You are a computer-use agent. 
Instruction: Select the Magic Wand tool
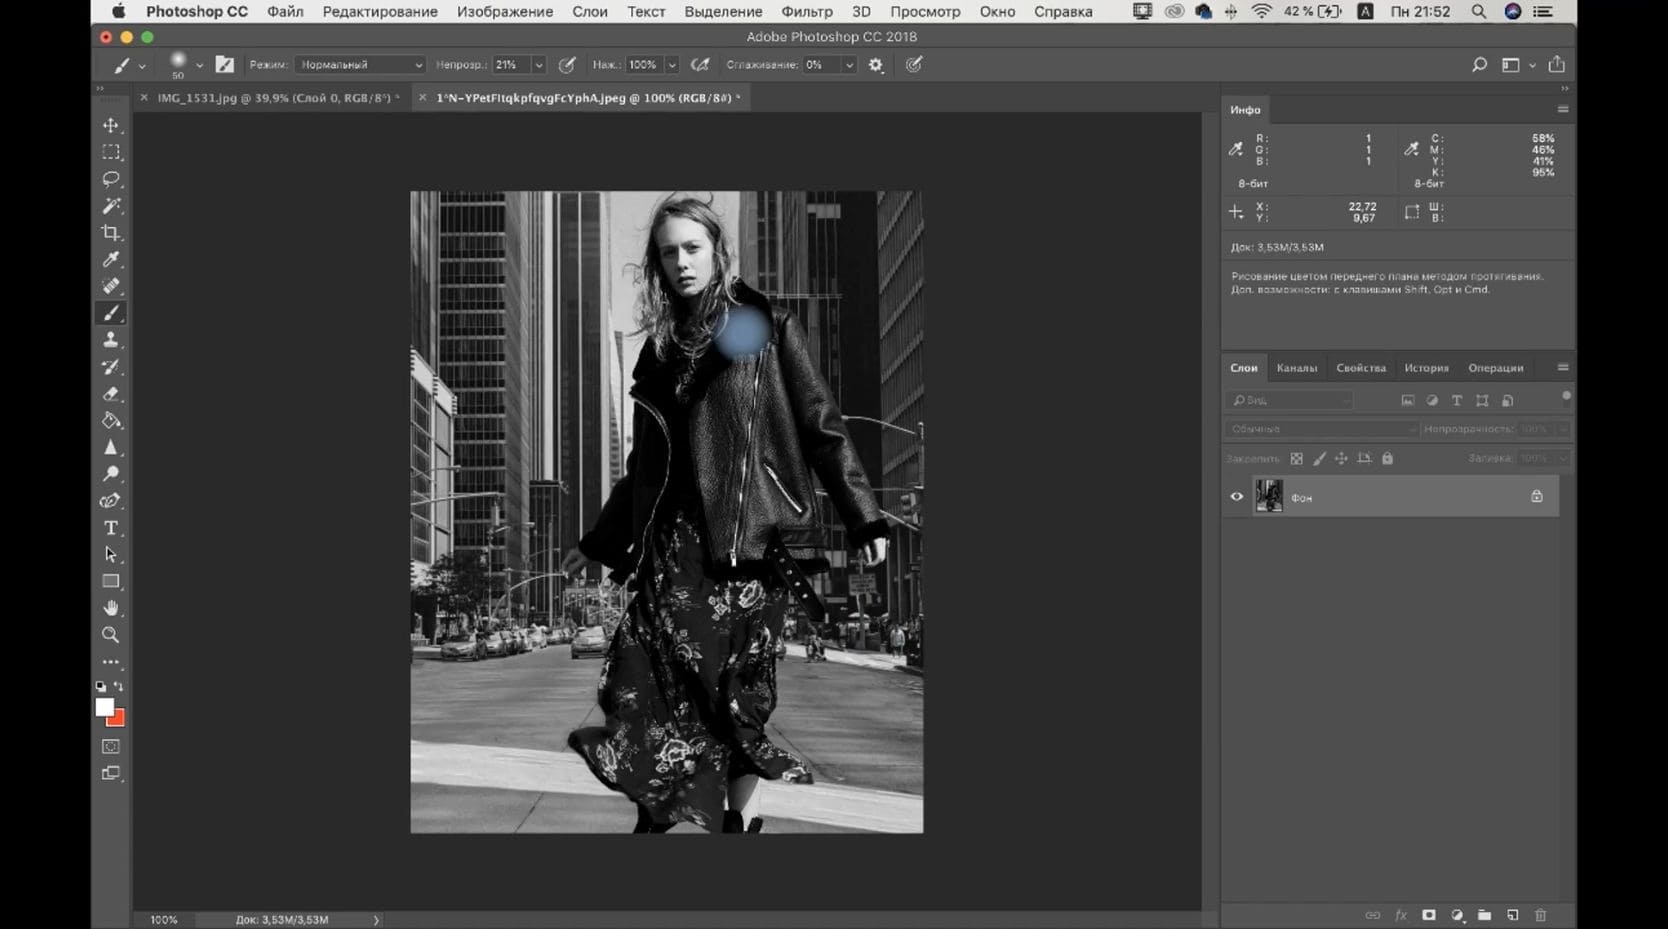point(111,206)
